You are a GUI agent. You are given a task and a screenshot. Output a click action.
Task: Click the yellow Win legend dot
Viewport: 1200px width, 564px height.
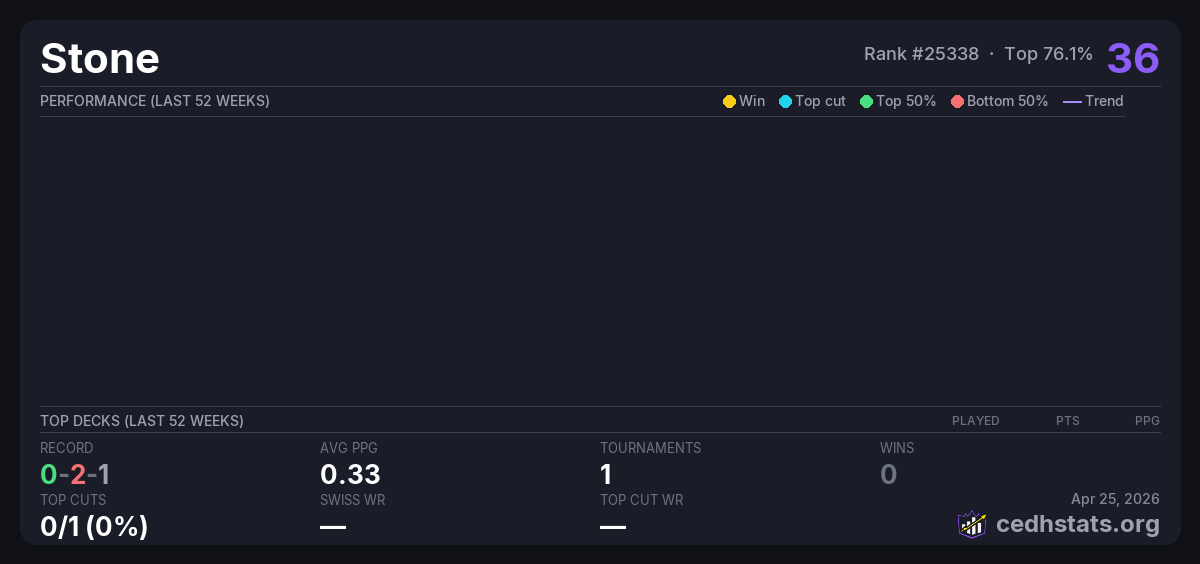coord(729,101)
